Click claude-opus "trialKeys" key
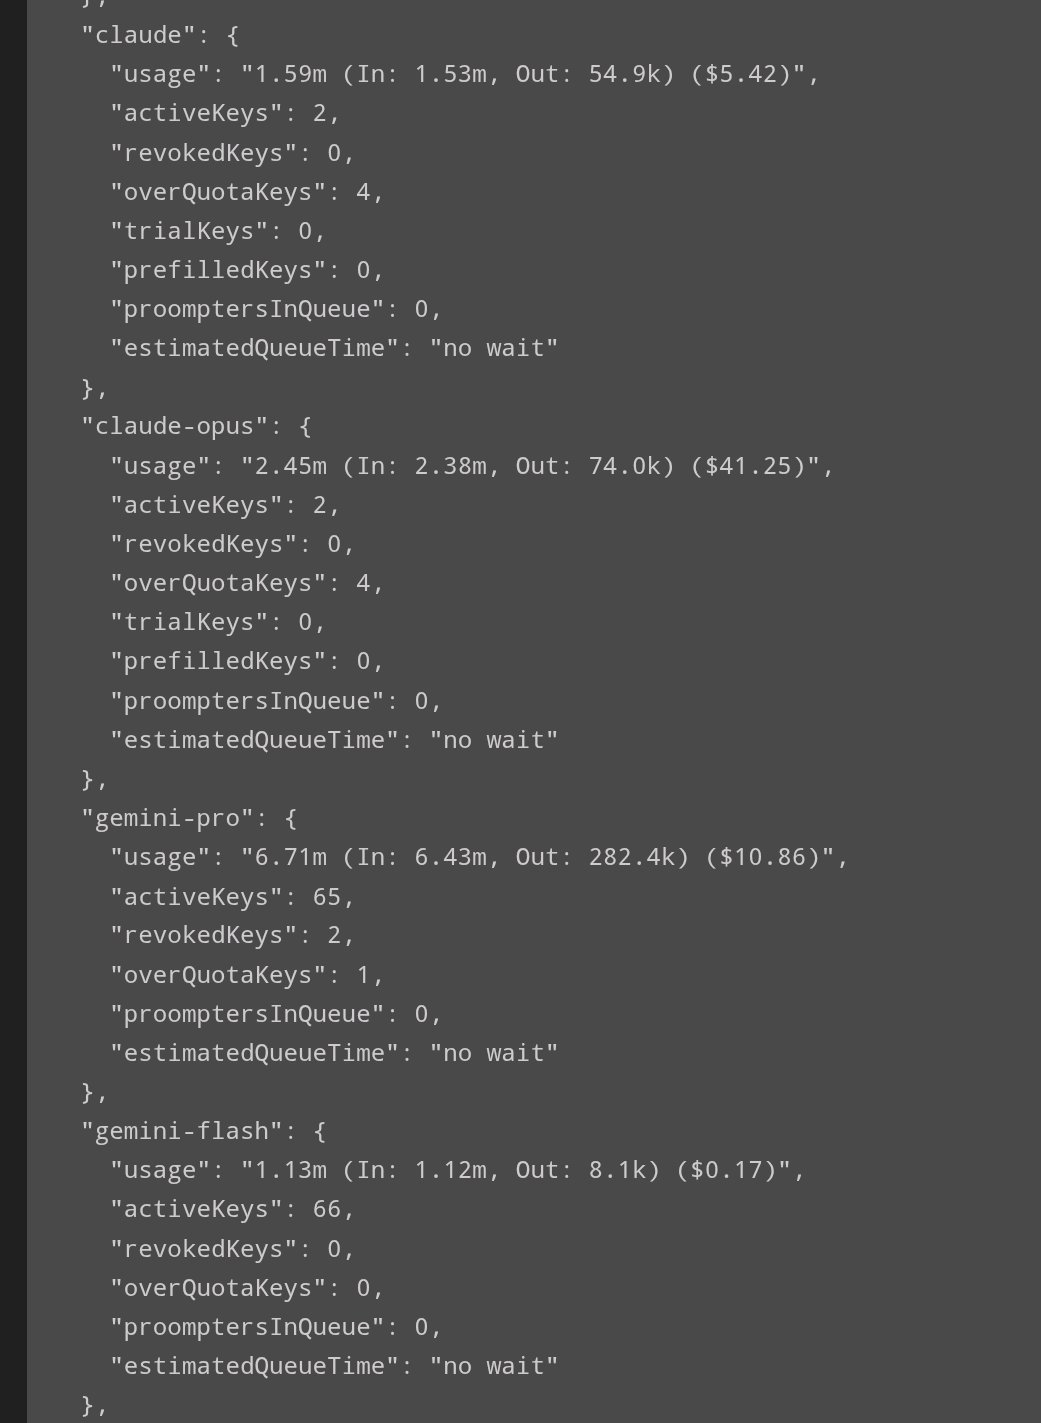This screenshot has height=1423, width=1041. click(196, 622)
